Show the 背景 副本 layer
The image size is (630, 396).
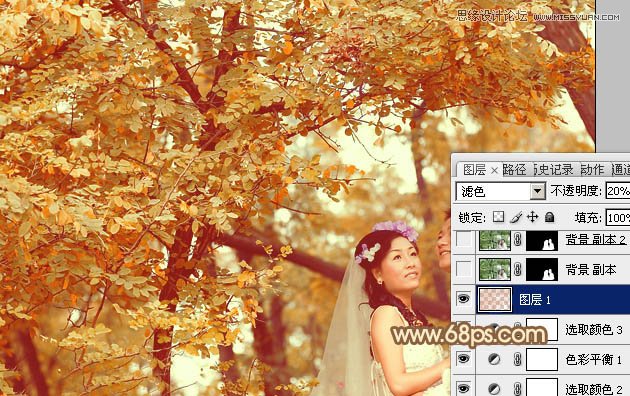(464, 269)
